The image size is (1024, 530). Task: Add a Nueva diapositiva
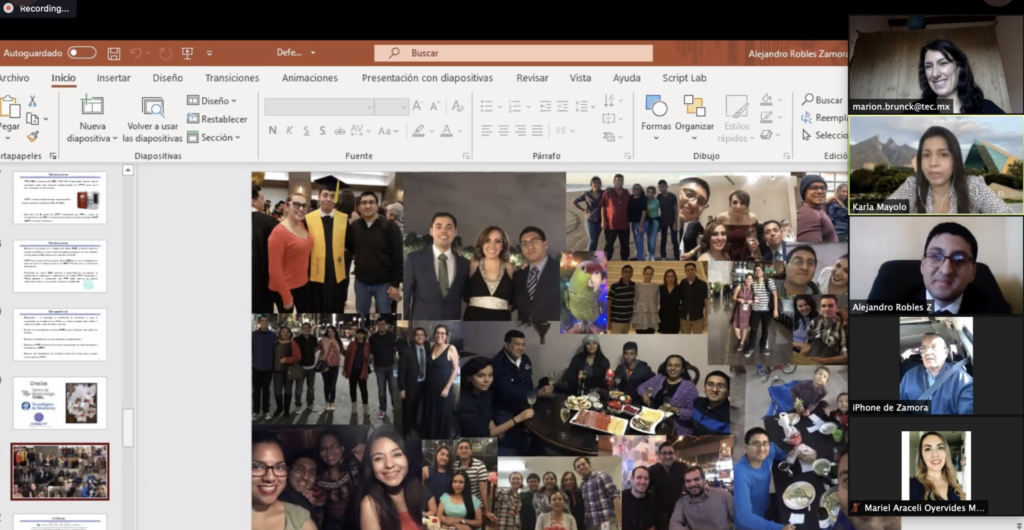click(x=92, y=119)
